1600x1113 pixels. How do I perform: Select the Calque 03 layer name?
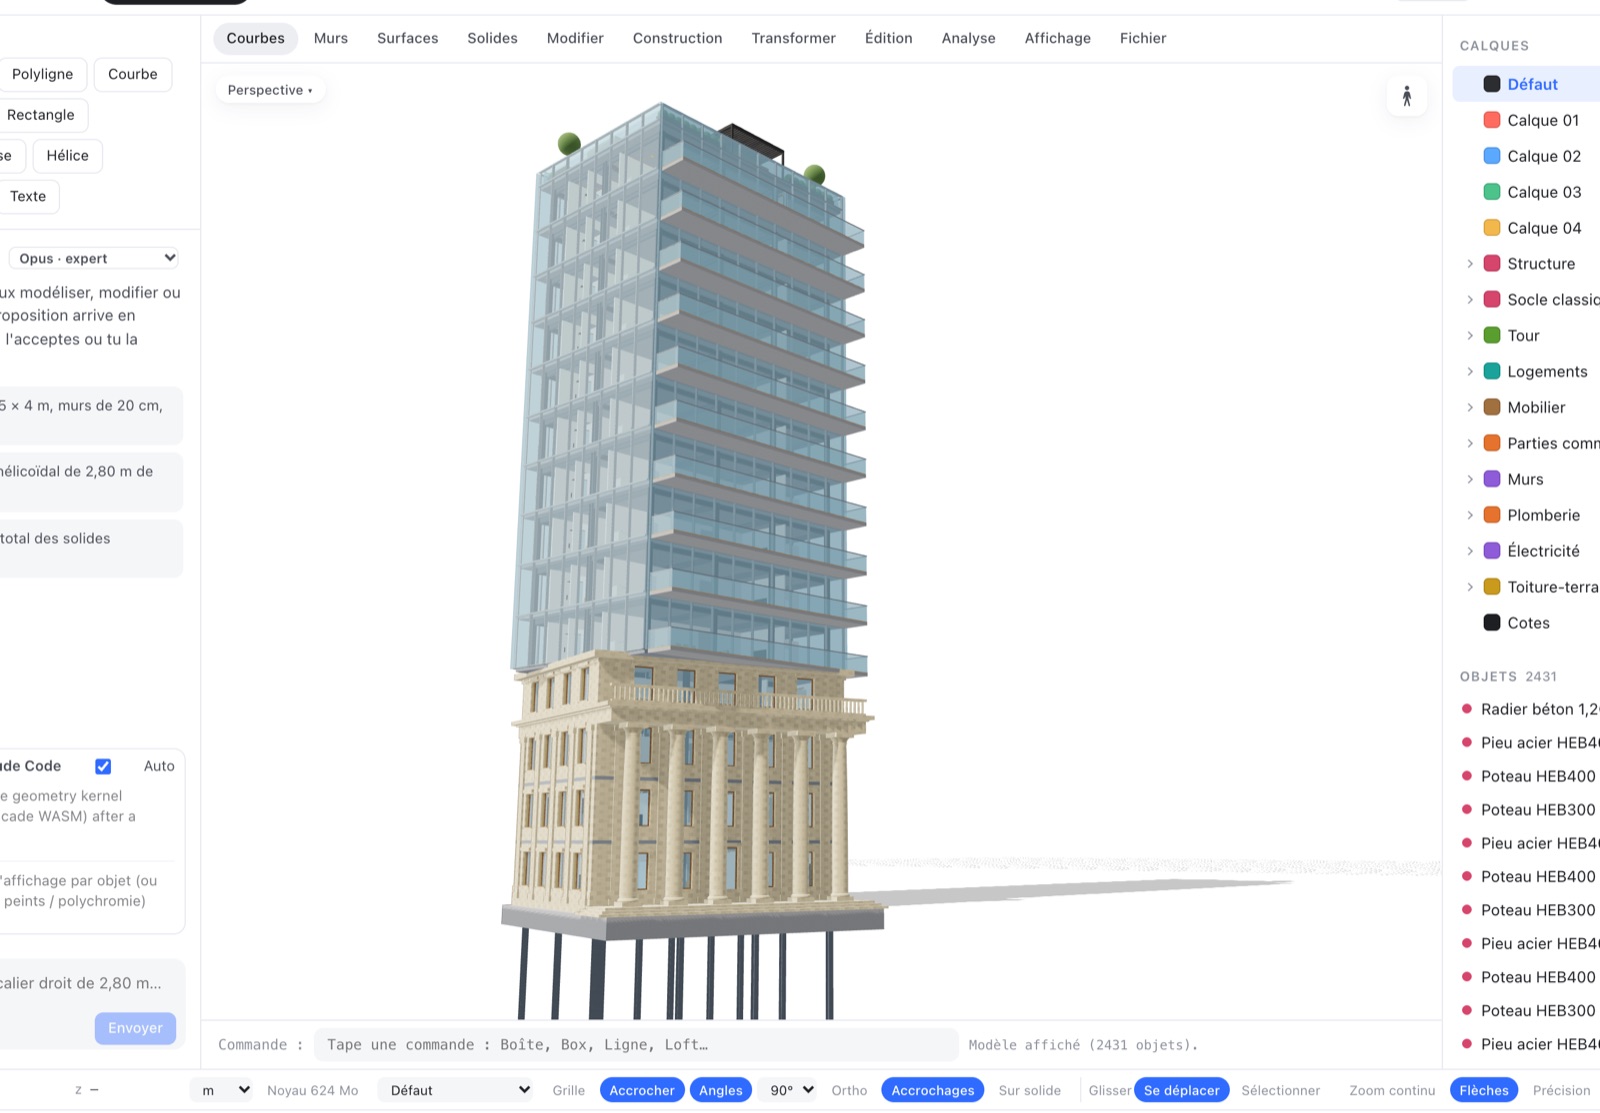click(x=1544, y=192)
